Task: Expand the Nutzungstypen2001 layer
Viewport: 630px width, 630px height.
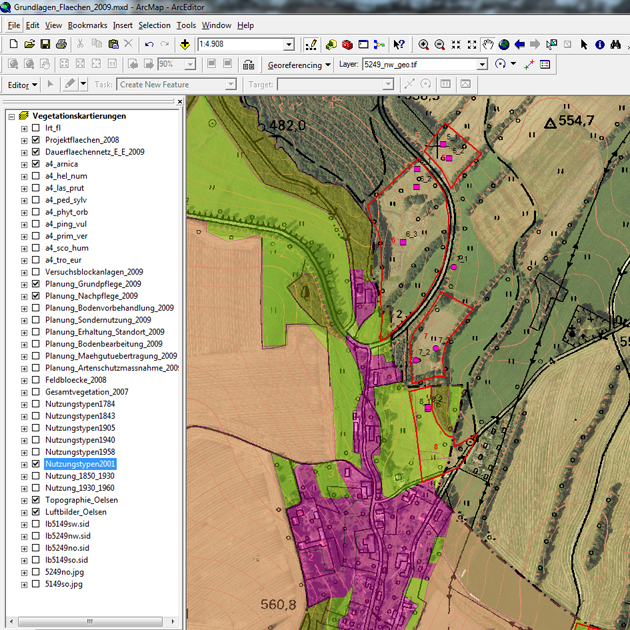Action: click(24, 464)
